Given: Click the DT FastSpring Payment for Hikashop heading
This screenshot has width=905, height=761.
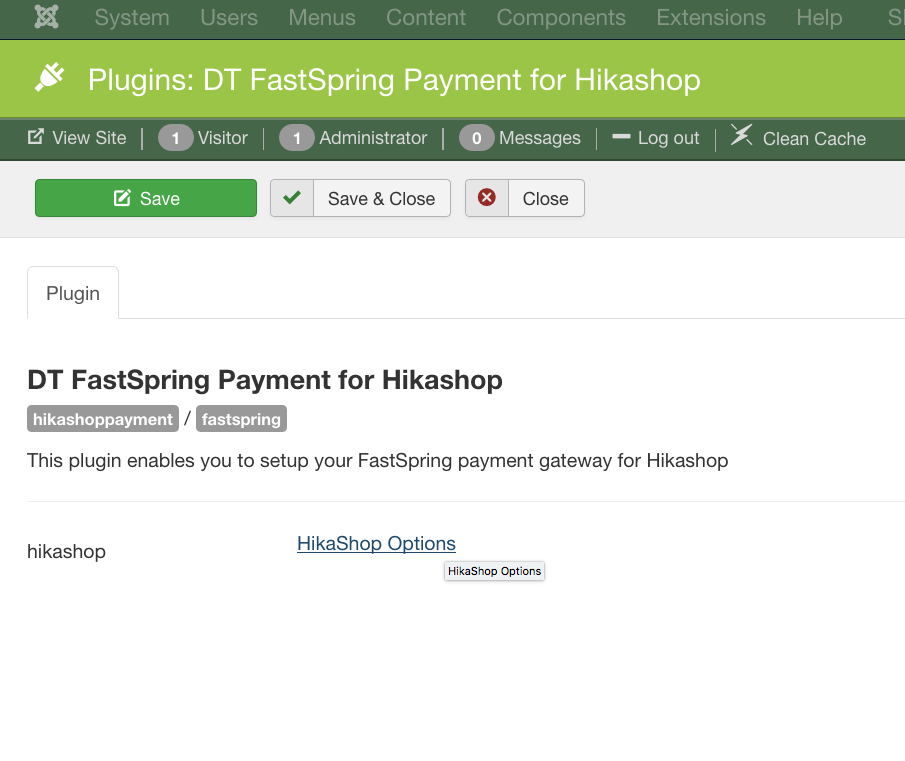Looking at the screenshot, I should [x=265, y=380].
